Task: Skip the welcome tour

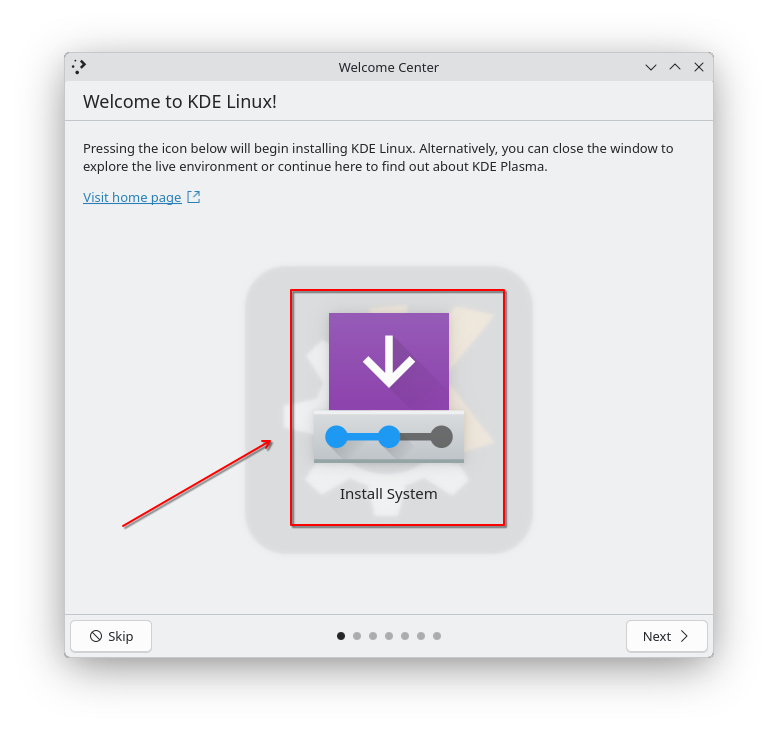Action: coord(111,636)
